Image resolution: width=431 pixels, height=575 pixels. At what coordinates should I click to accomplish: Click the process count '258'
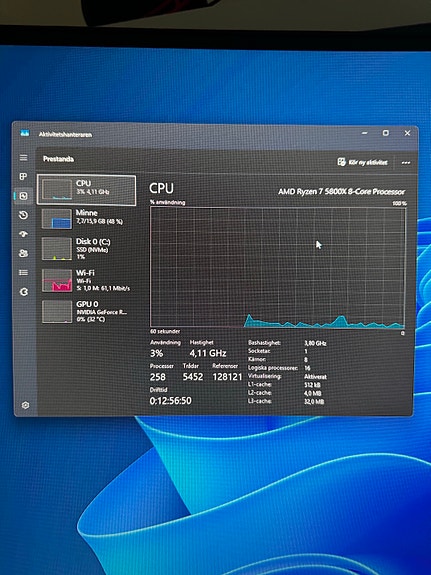(x=158, y=377)
